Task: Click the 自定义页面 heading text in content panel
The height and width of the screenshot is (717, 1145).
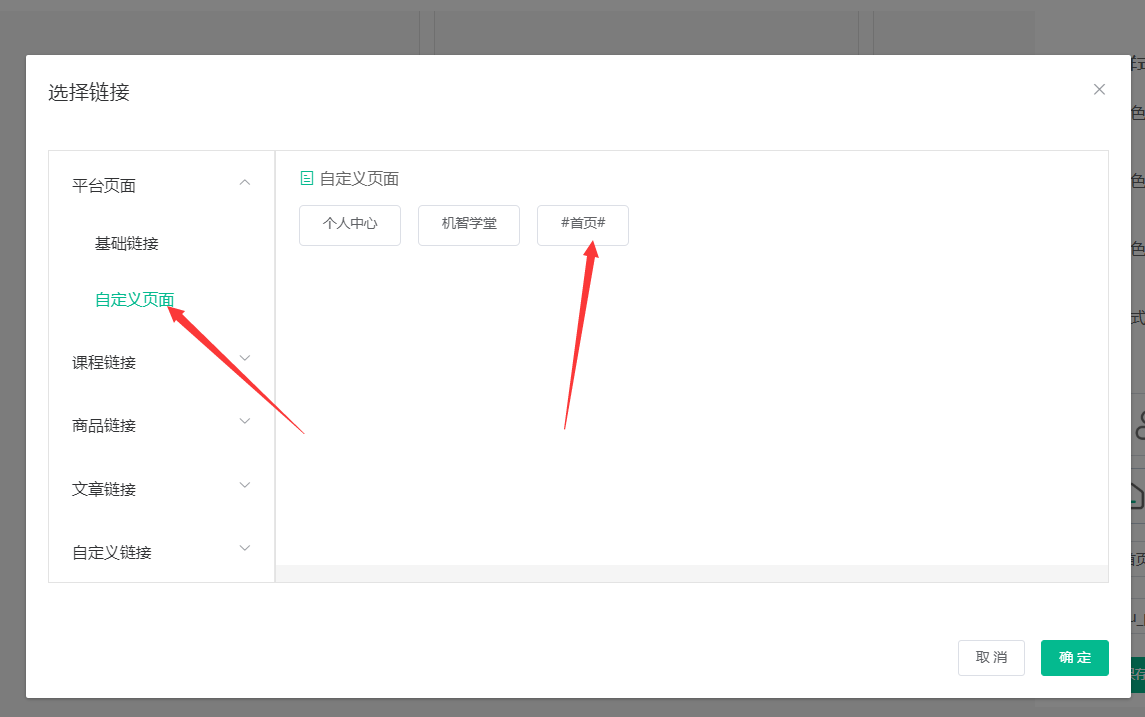Action: tap(359, 179)
